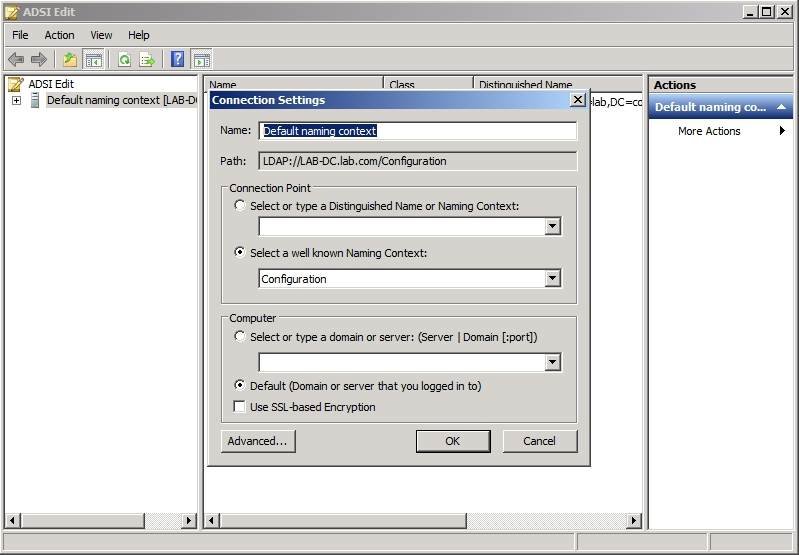
Task: Open the File menu
Action: (20, 35)
